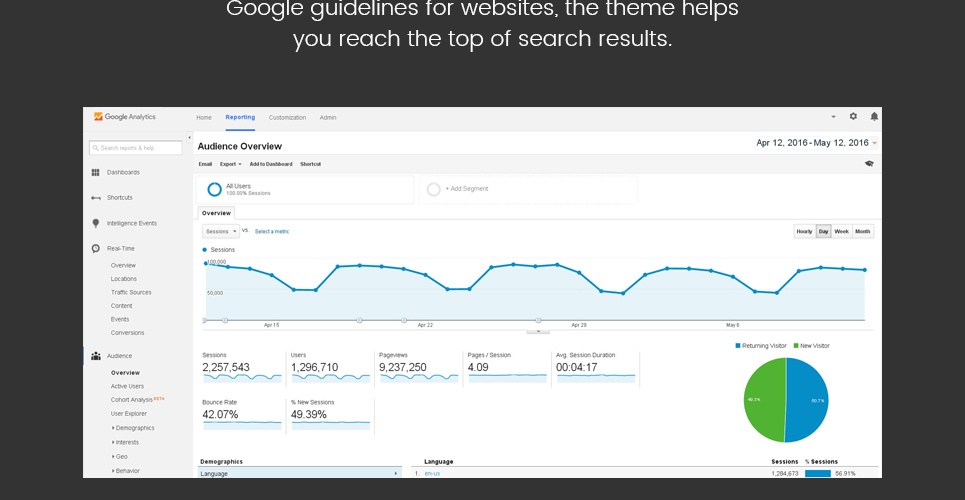Open the Admin menu item
The height and width of the screenshot is (500, 965).
tap(328, 118)
